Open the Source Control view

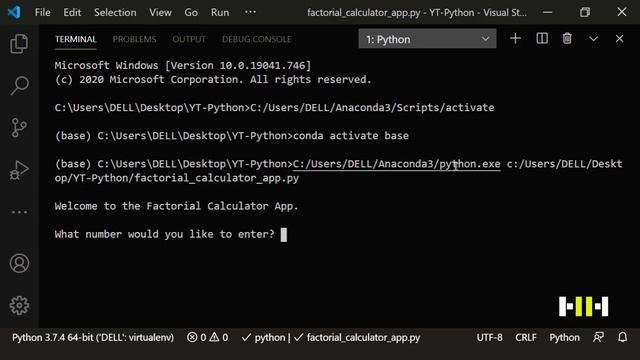tap(19, 128)
